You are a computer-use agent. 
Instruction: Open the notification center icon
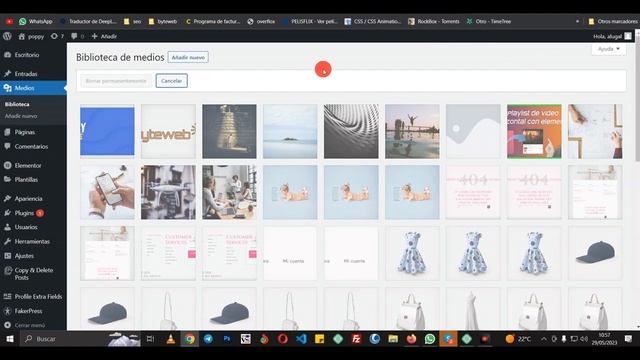(629, 339)
